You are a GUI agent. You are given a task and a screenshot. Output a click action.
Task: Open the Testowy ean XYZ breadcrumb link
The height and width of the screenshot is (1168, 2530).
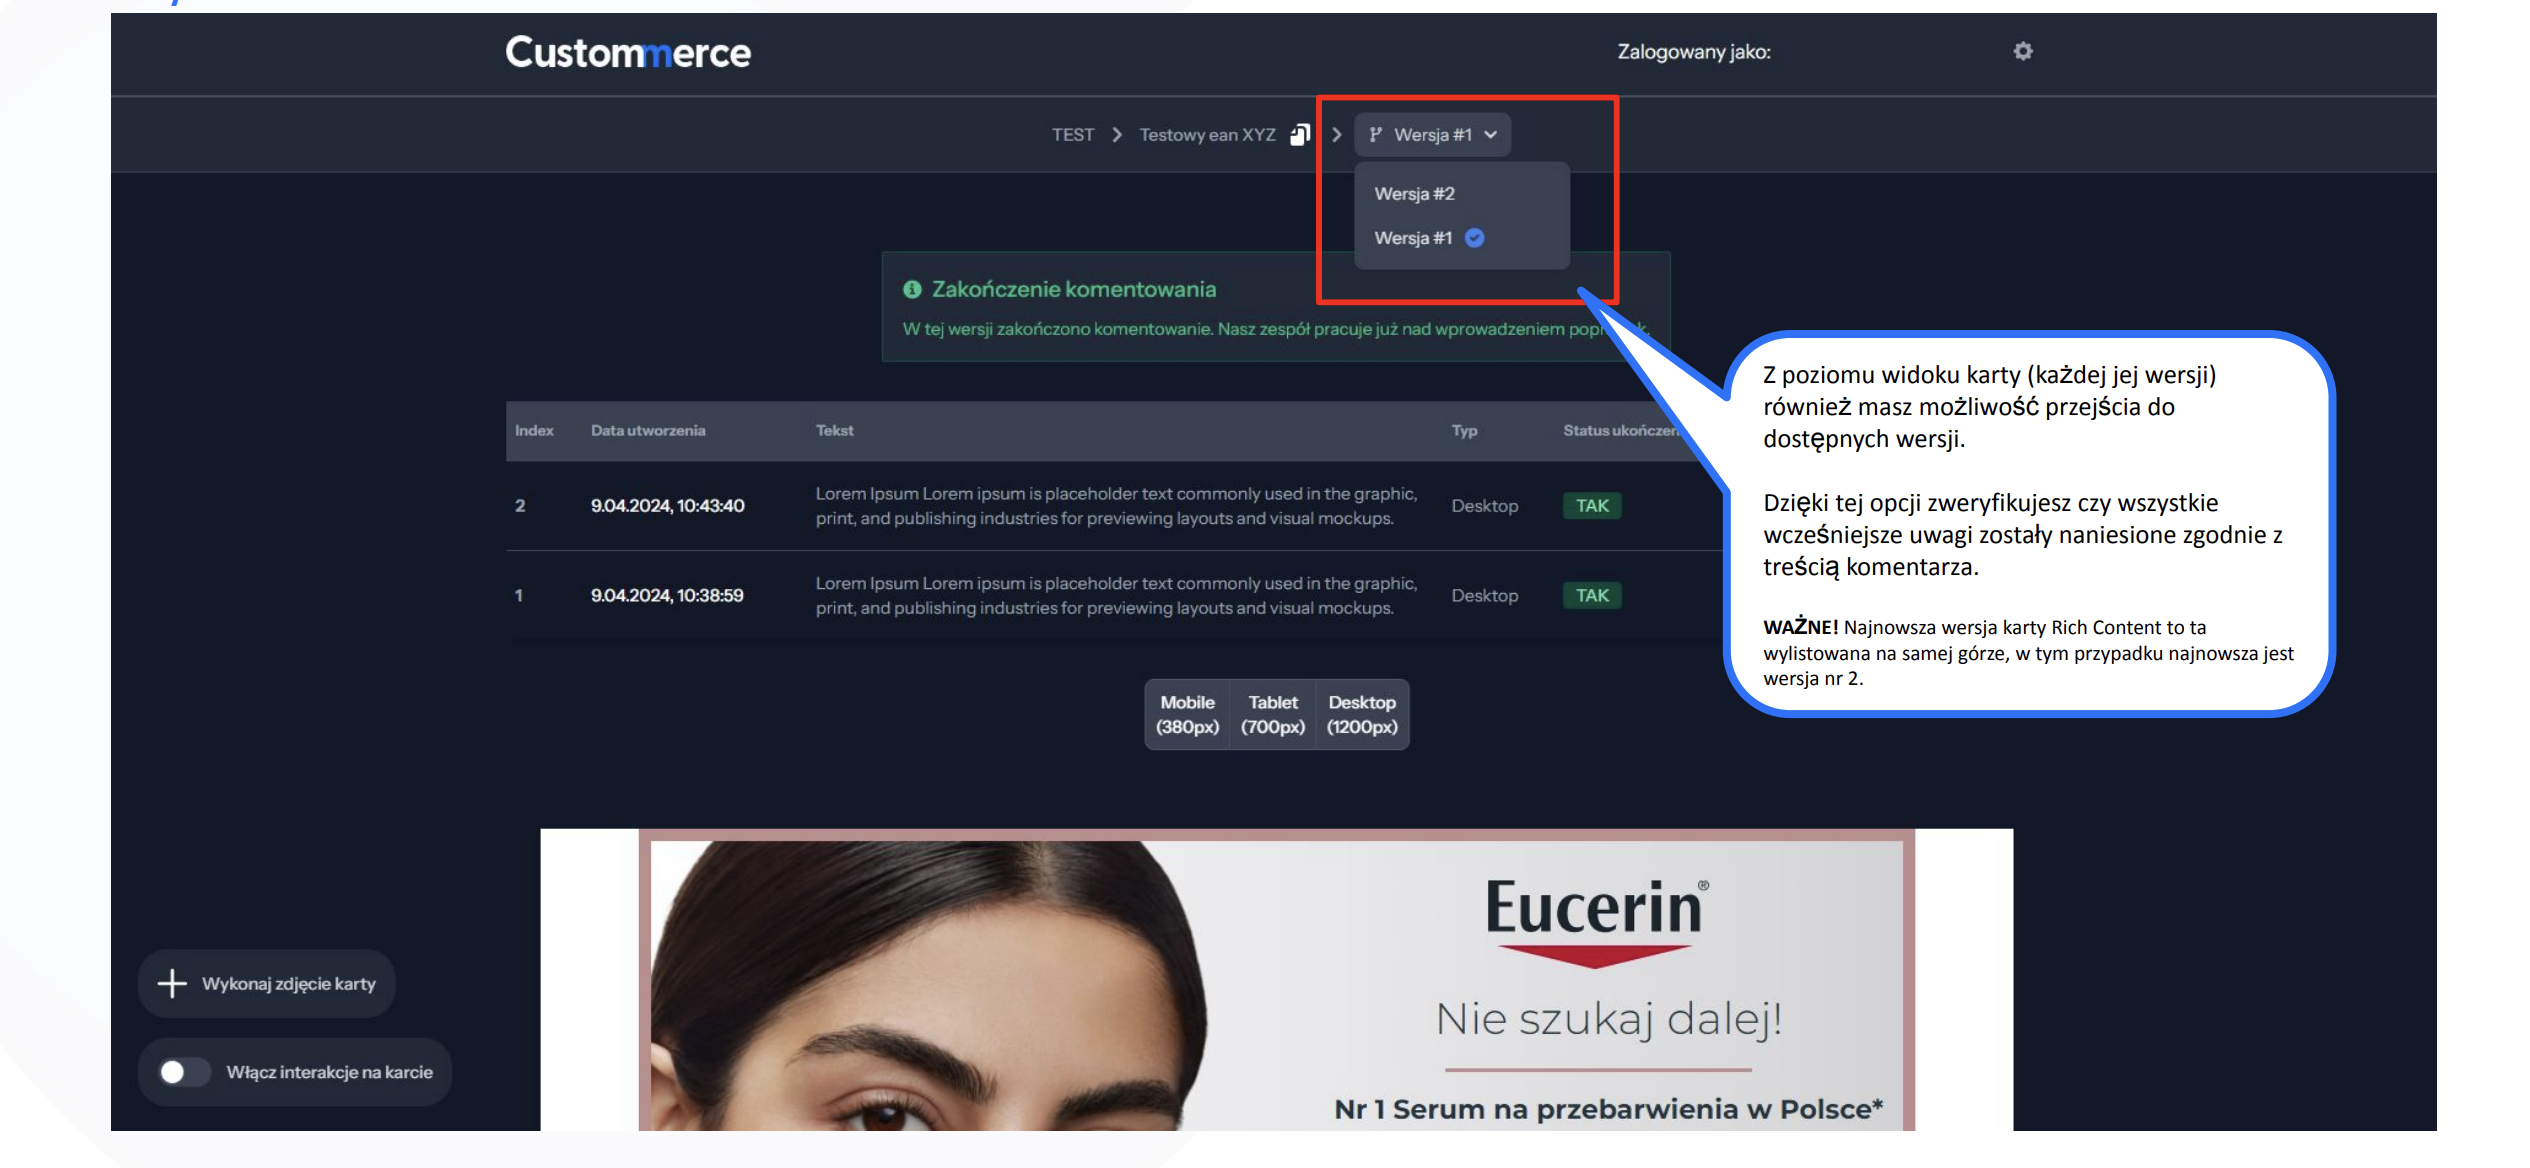click(x=1207, y=135)
